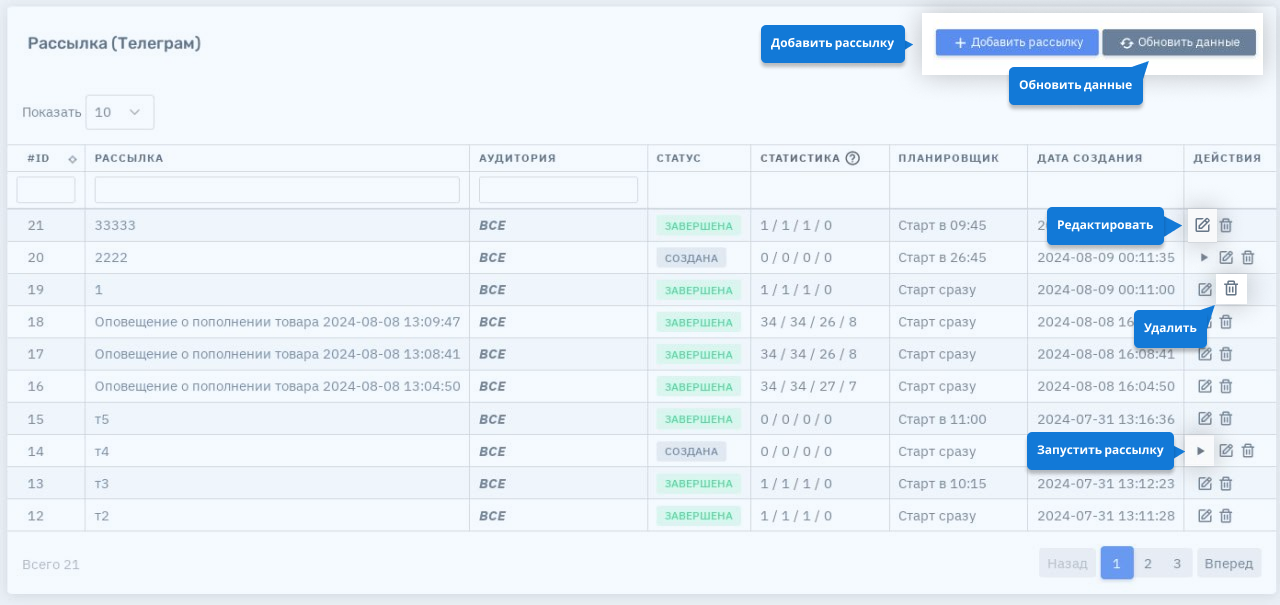
Task: Switch to page 3 in pagination
Action: point(1178,563)
